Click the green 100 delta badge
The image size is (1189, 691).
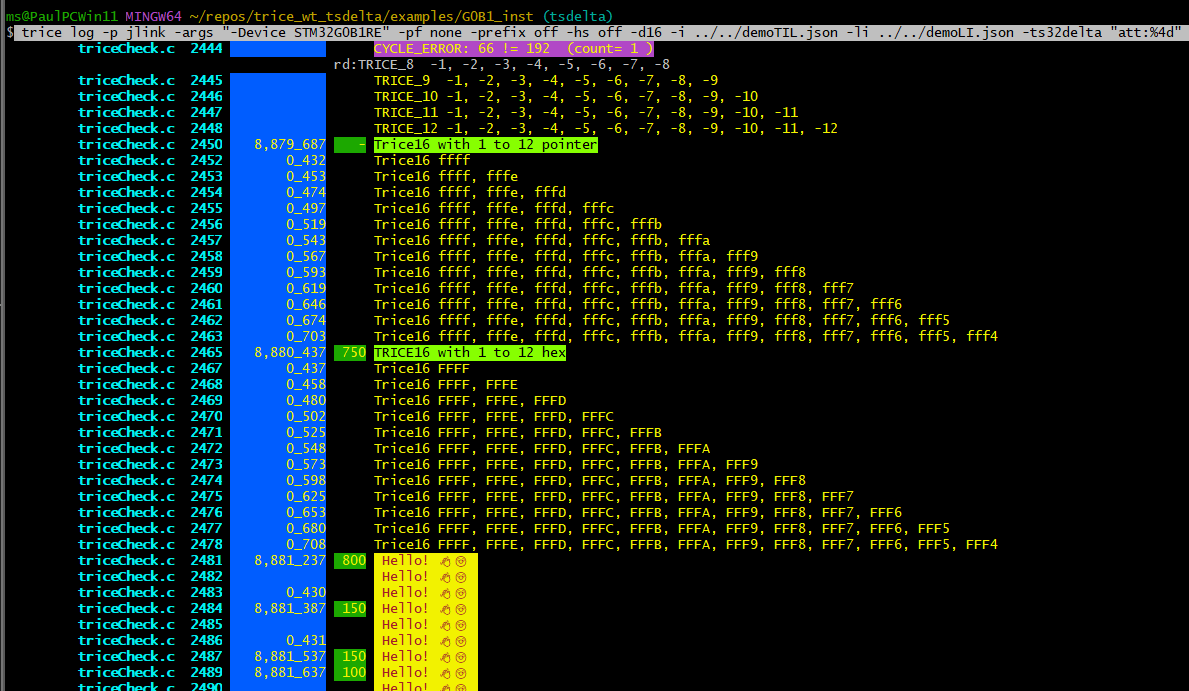point(351,672)
